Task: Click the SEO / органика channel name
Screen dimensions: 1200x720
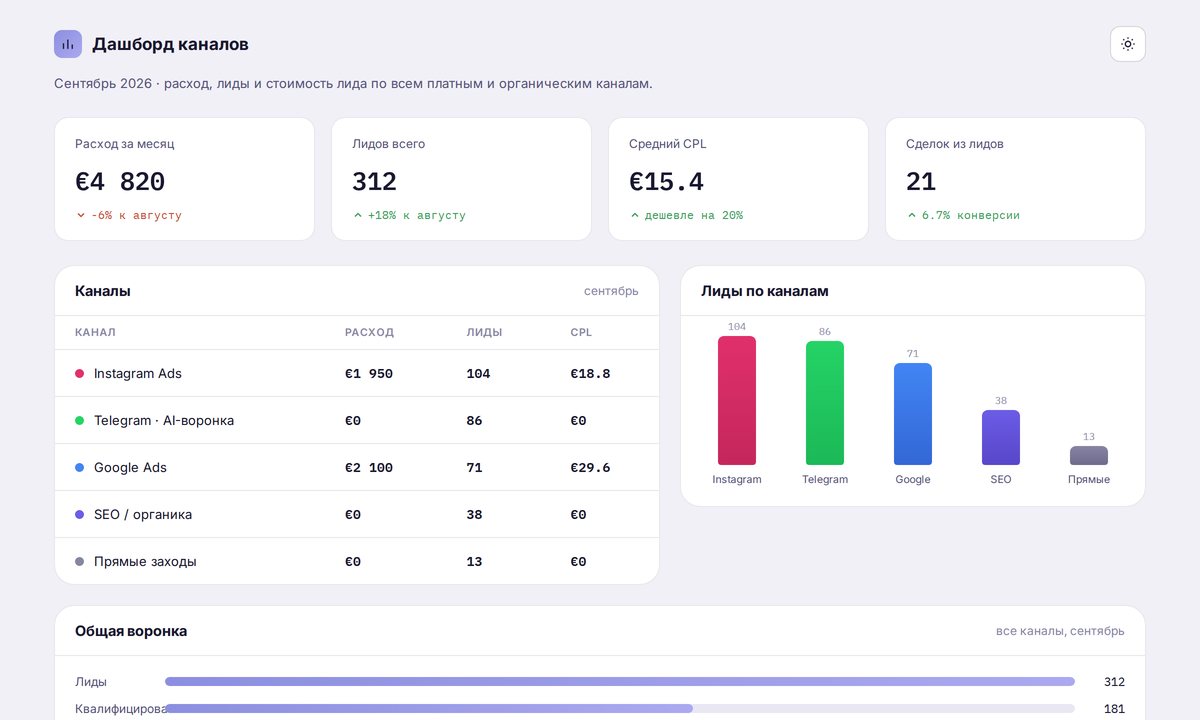Action: point(143,514)
